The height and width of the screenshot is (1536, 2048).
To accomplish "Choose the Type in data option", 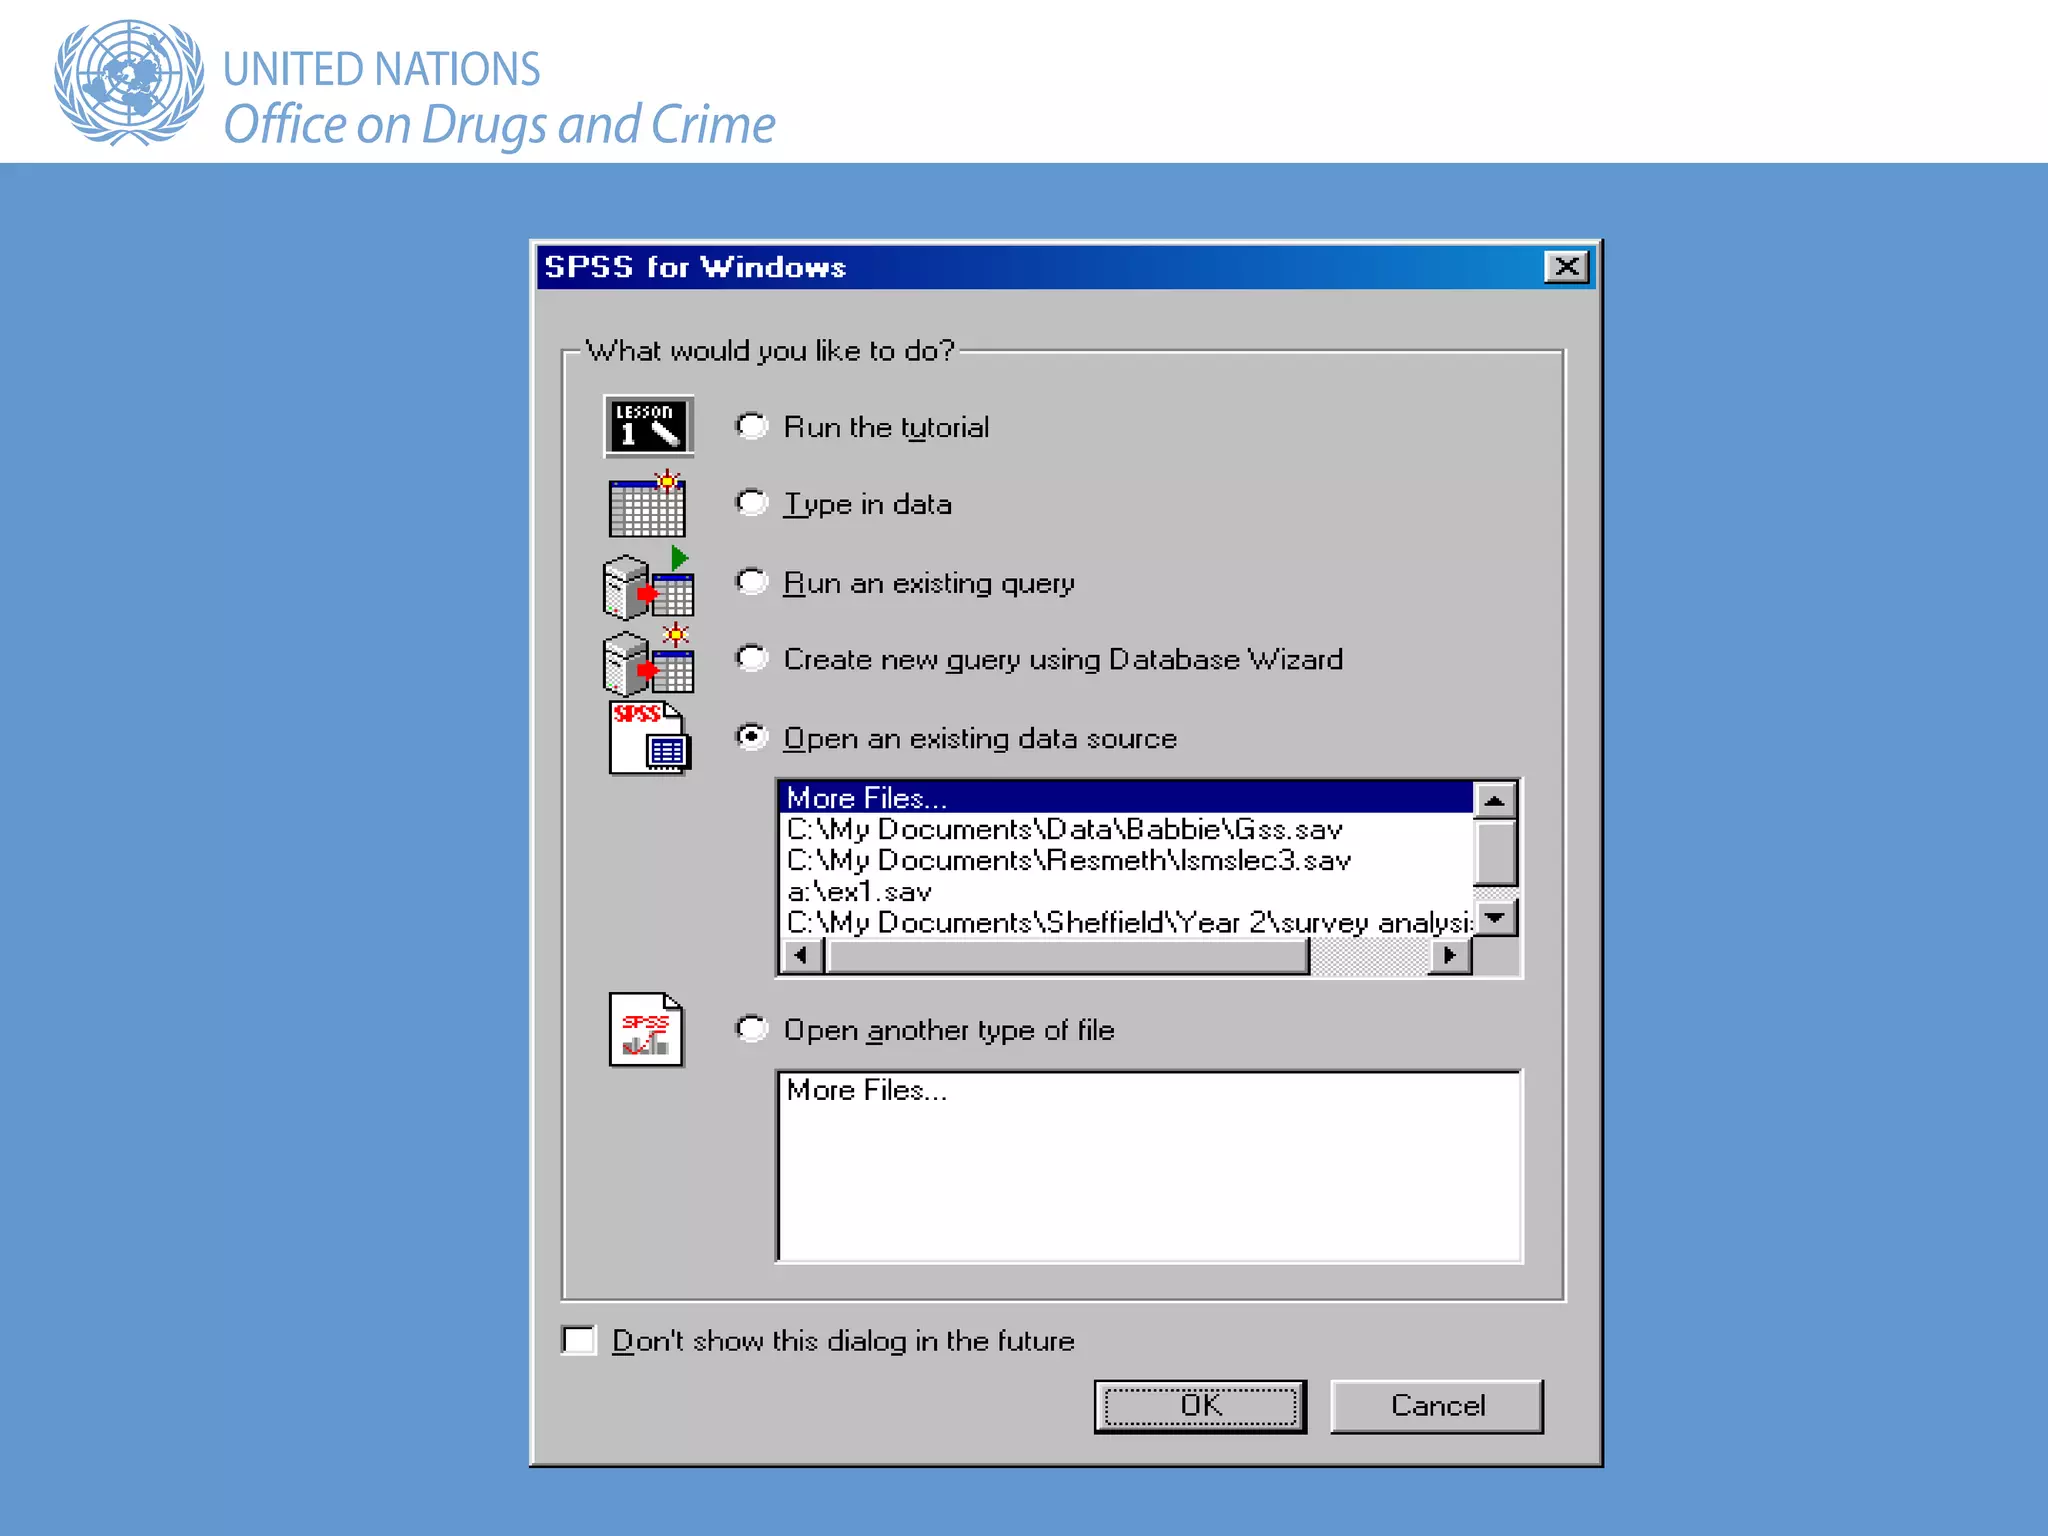I will click(752, 503).
